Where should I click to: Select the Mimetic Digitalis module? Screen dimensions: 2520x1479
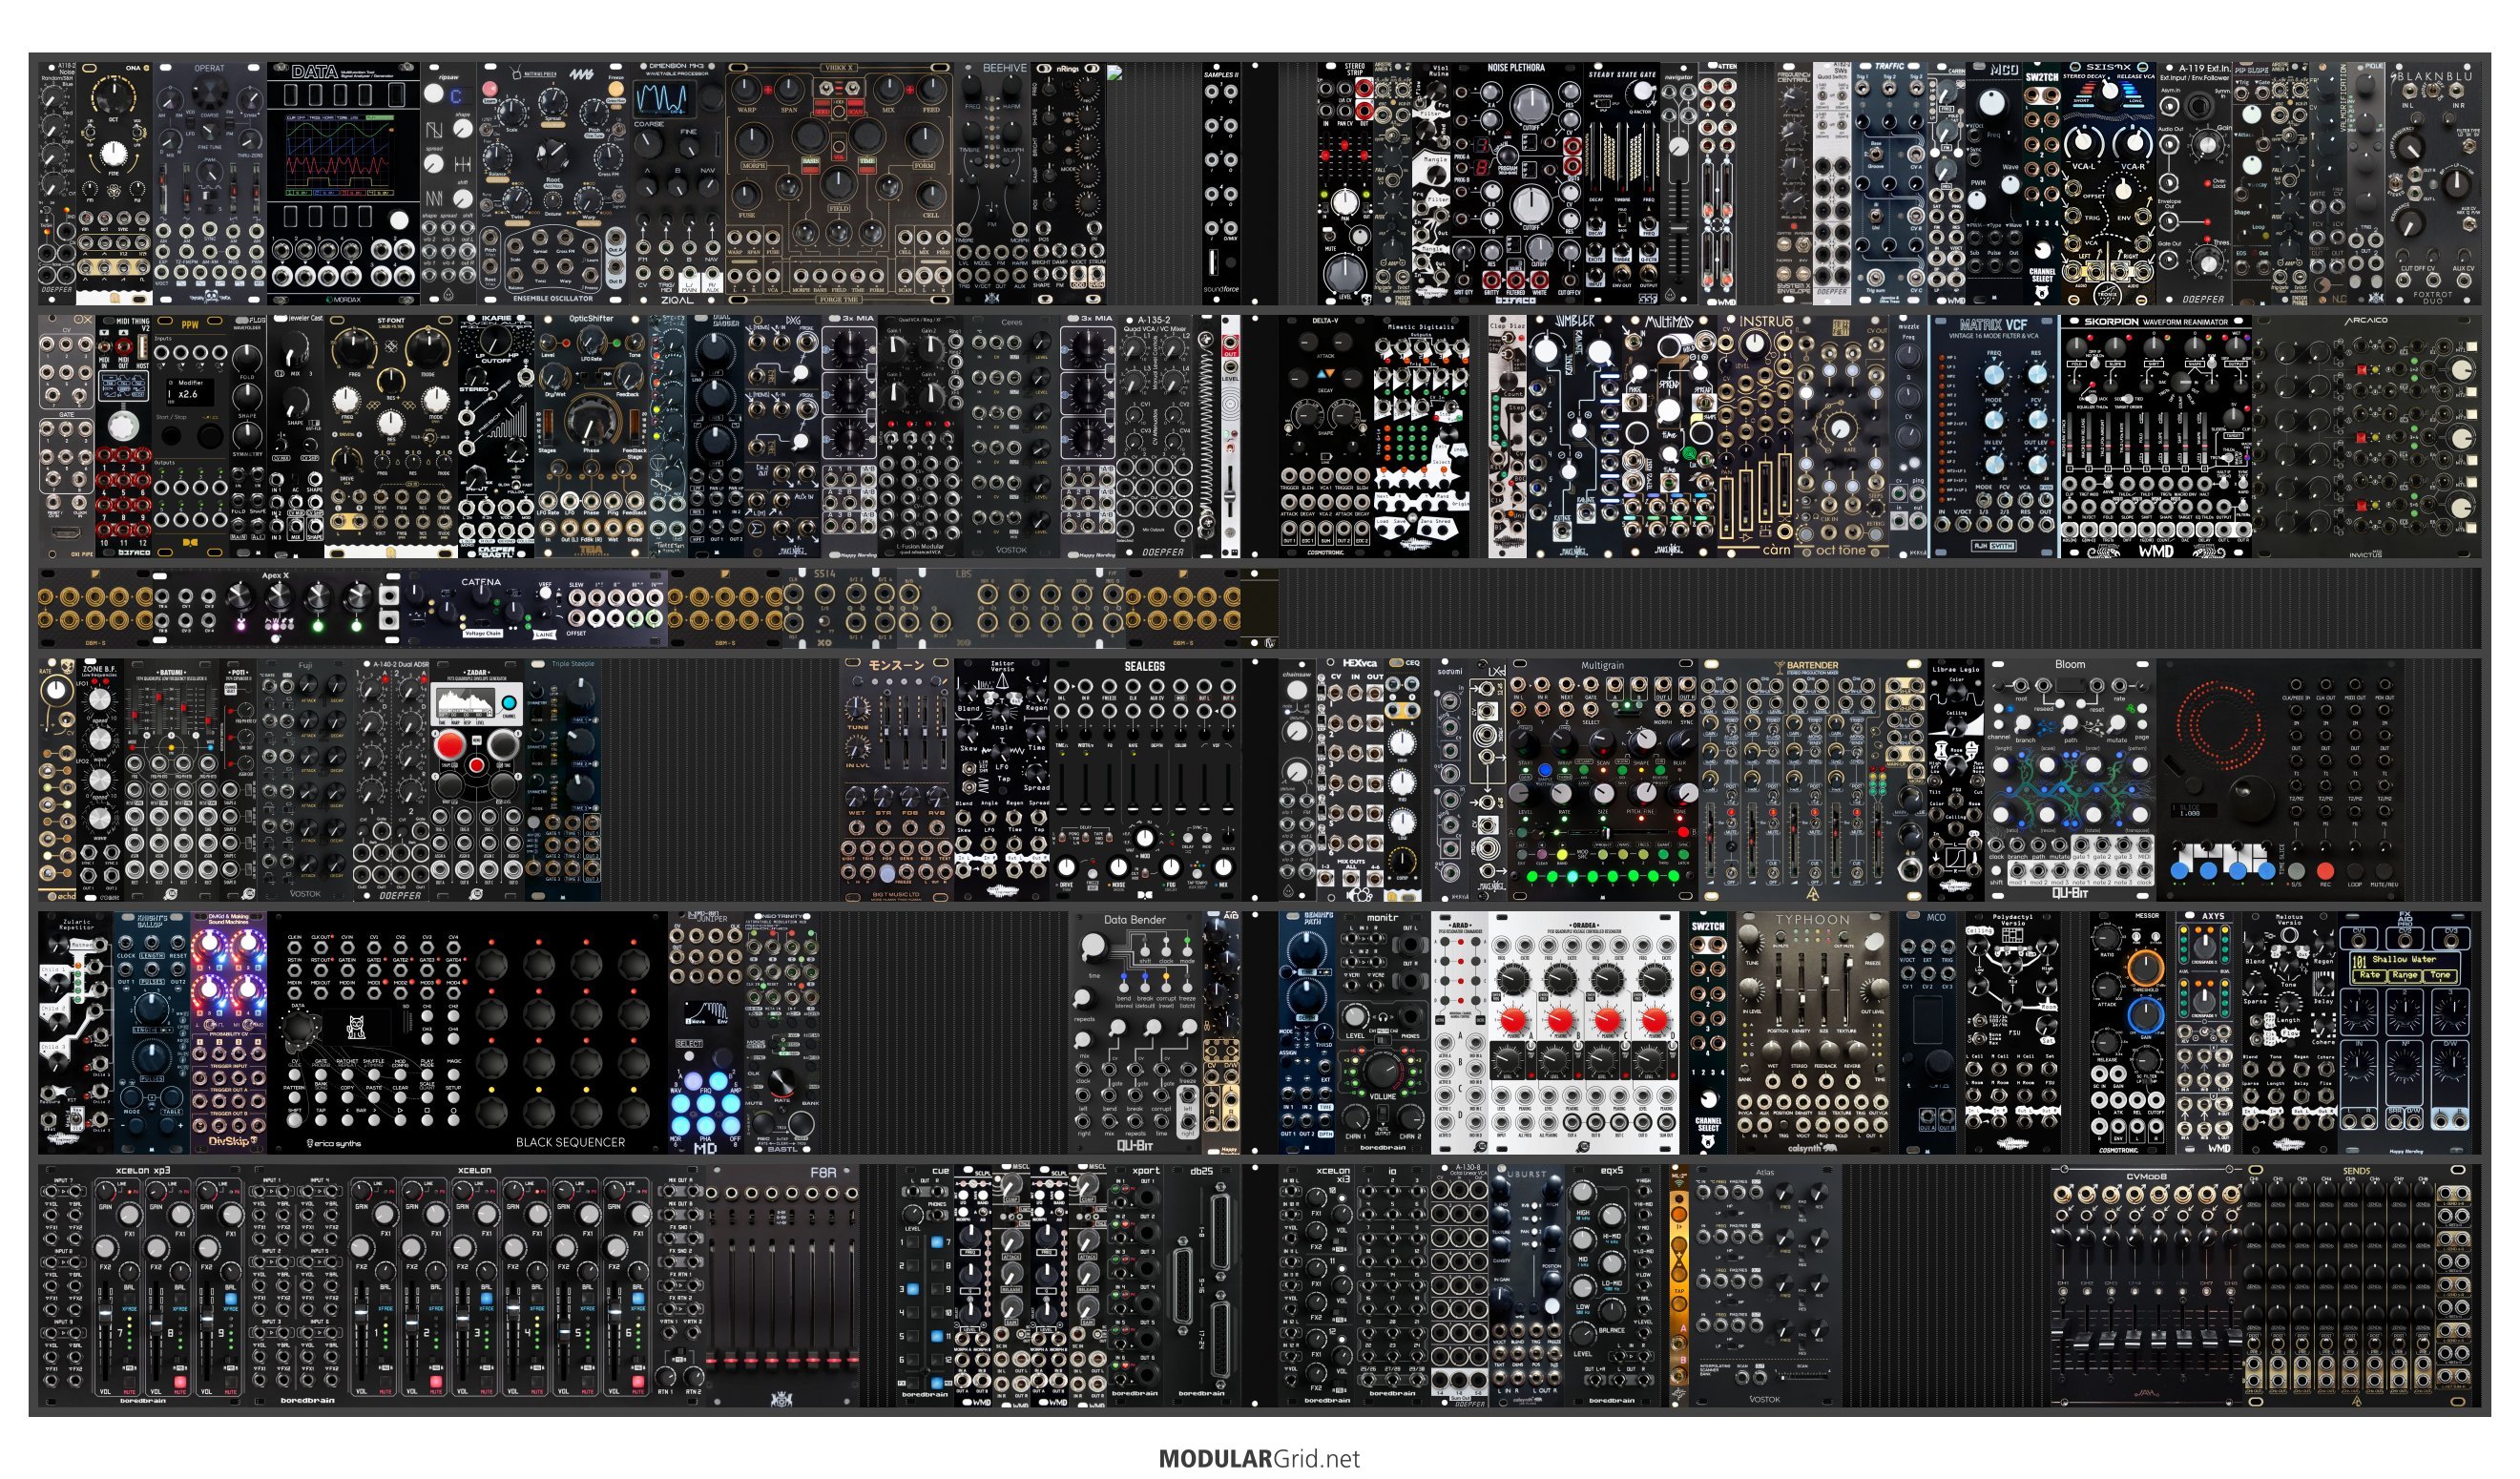(1421, 436)
